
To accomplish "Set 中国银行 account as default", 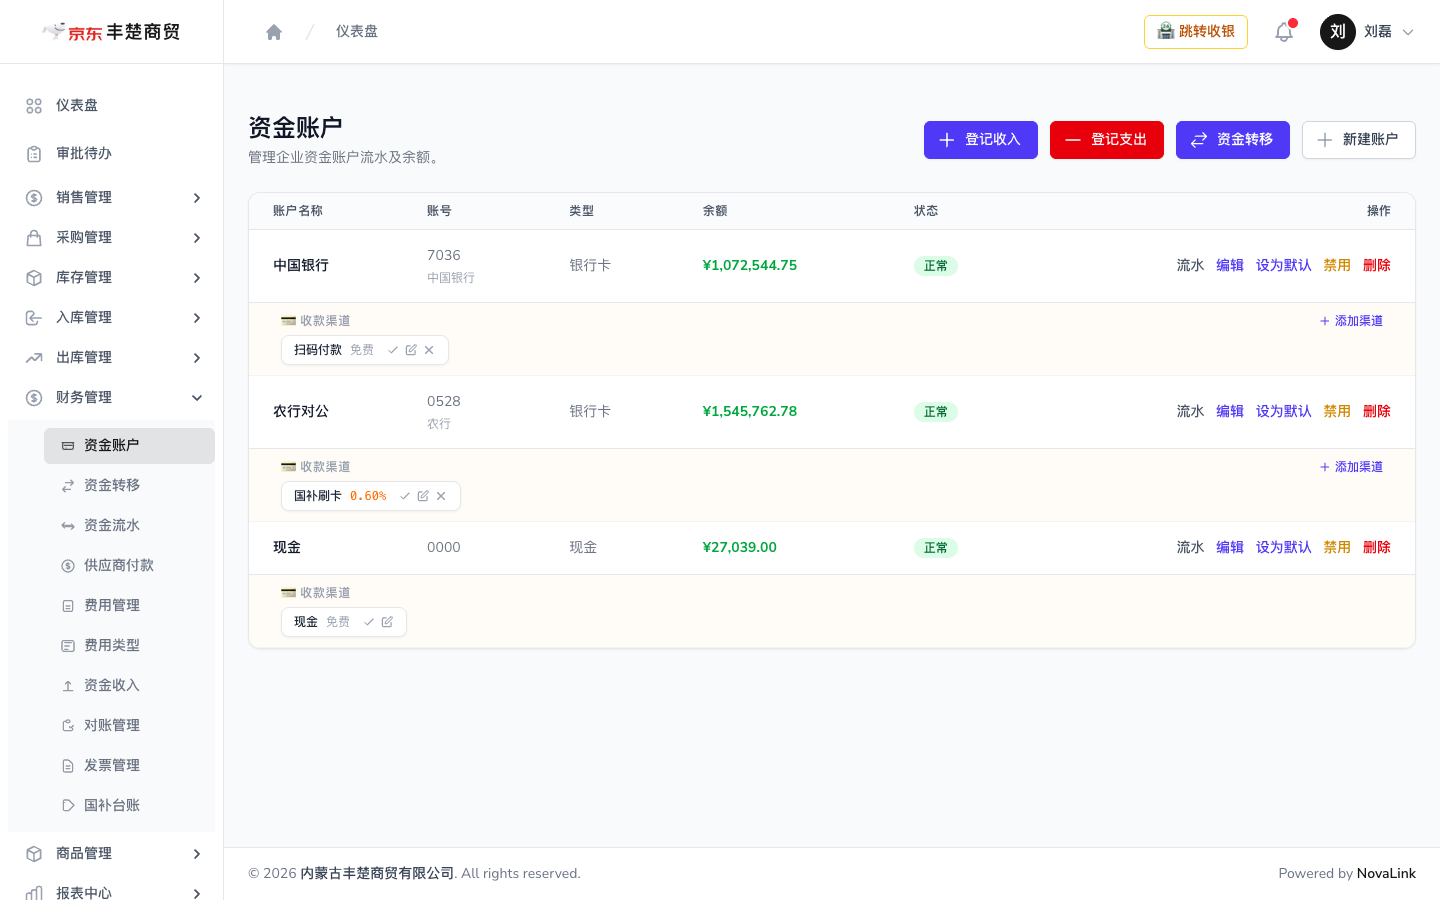I will click(1283, 266).
